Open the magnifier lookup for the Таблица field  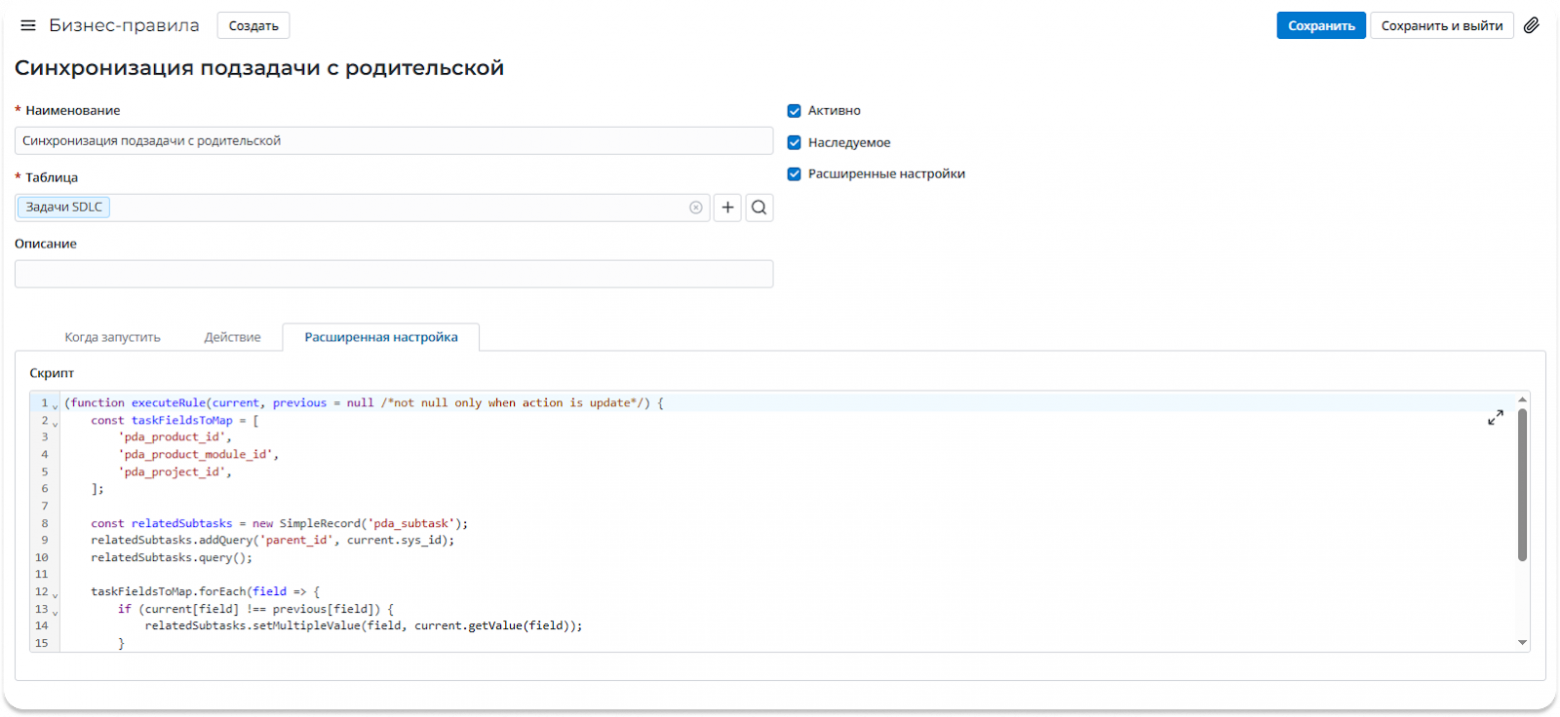759,207
